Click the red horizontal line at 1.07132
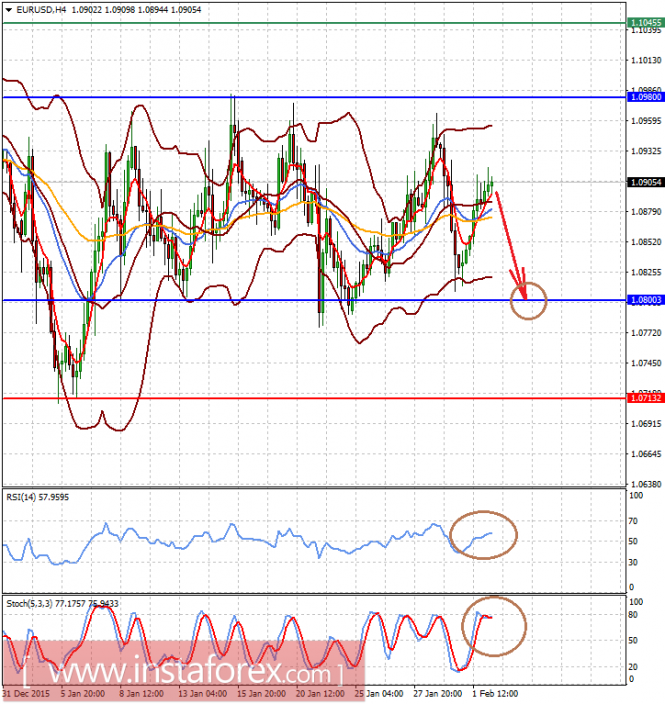665x704 pixels. click(x=314, y=398)
